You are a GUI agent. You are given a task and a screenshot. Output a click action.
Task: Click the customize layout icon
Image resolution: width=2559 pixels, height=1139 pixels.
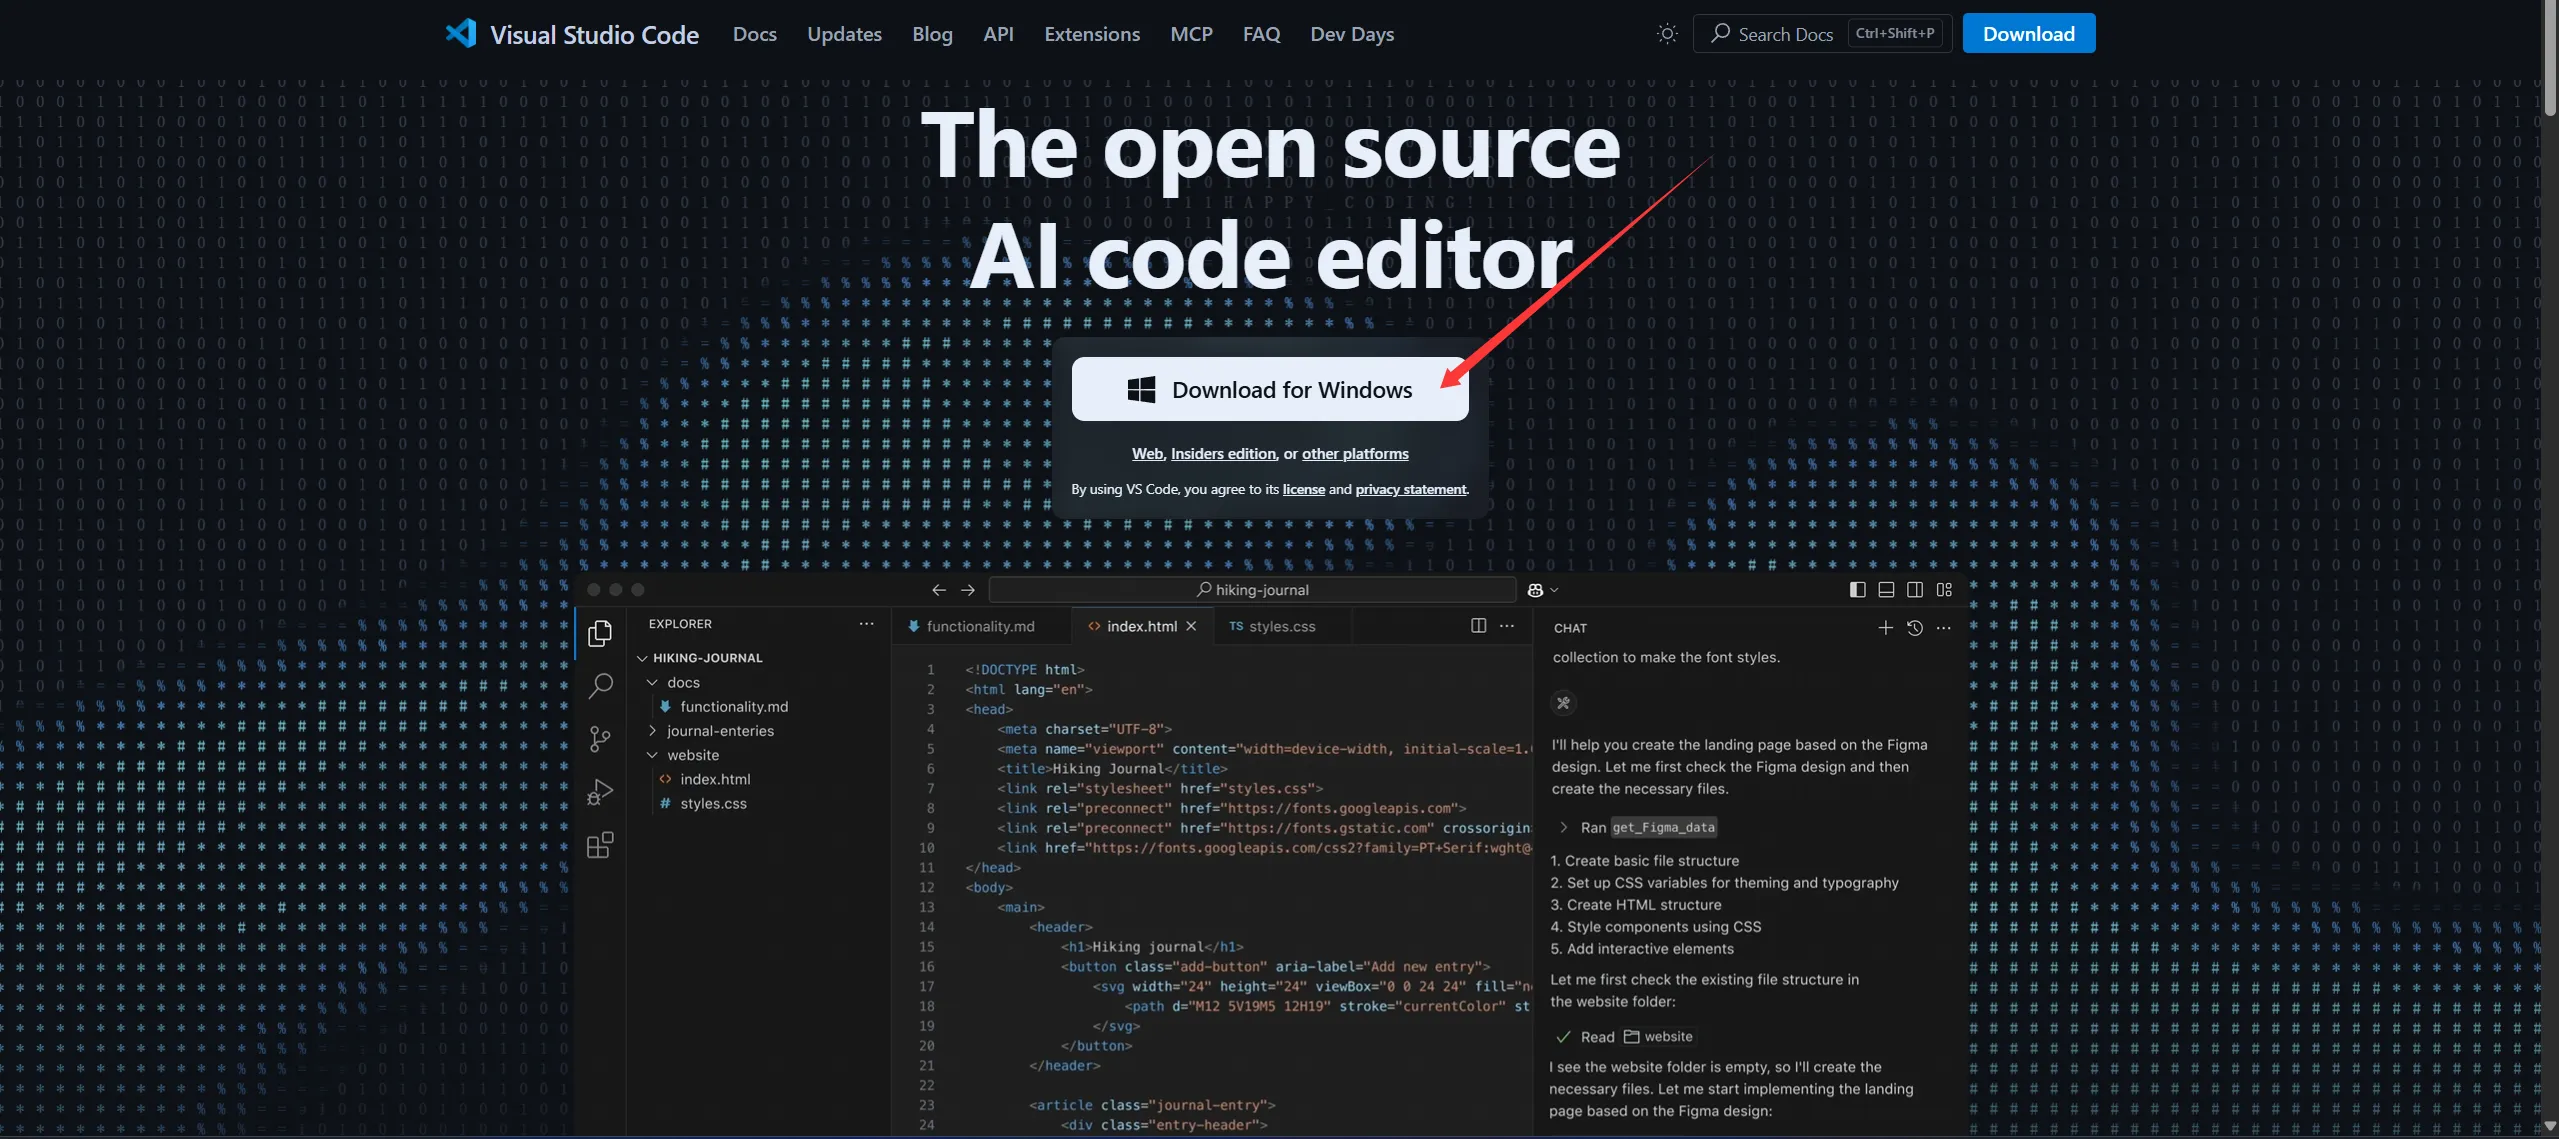click(1944, 590)
